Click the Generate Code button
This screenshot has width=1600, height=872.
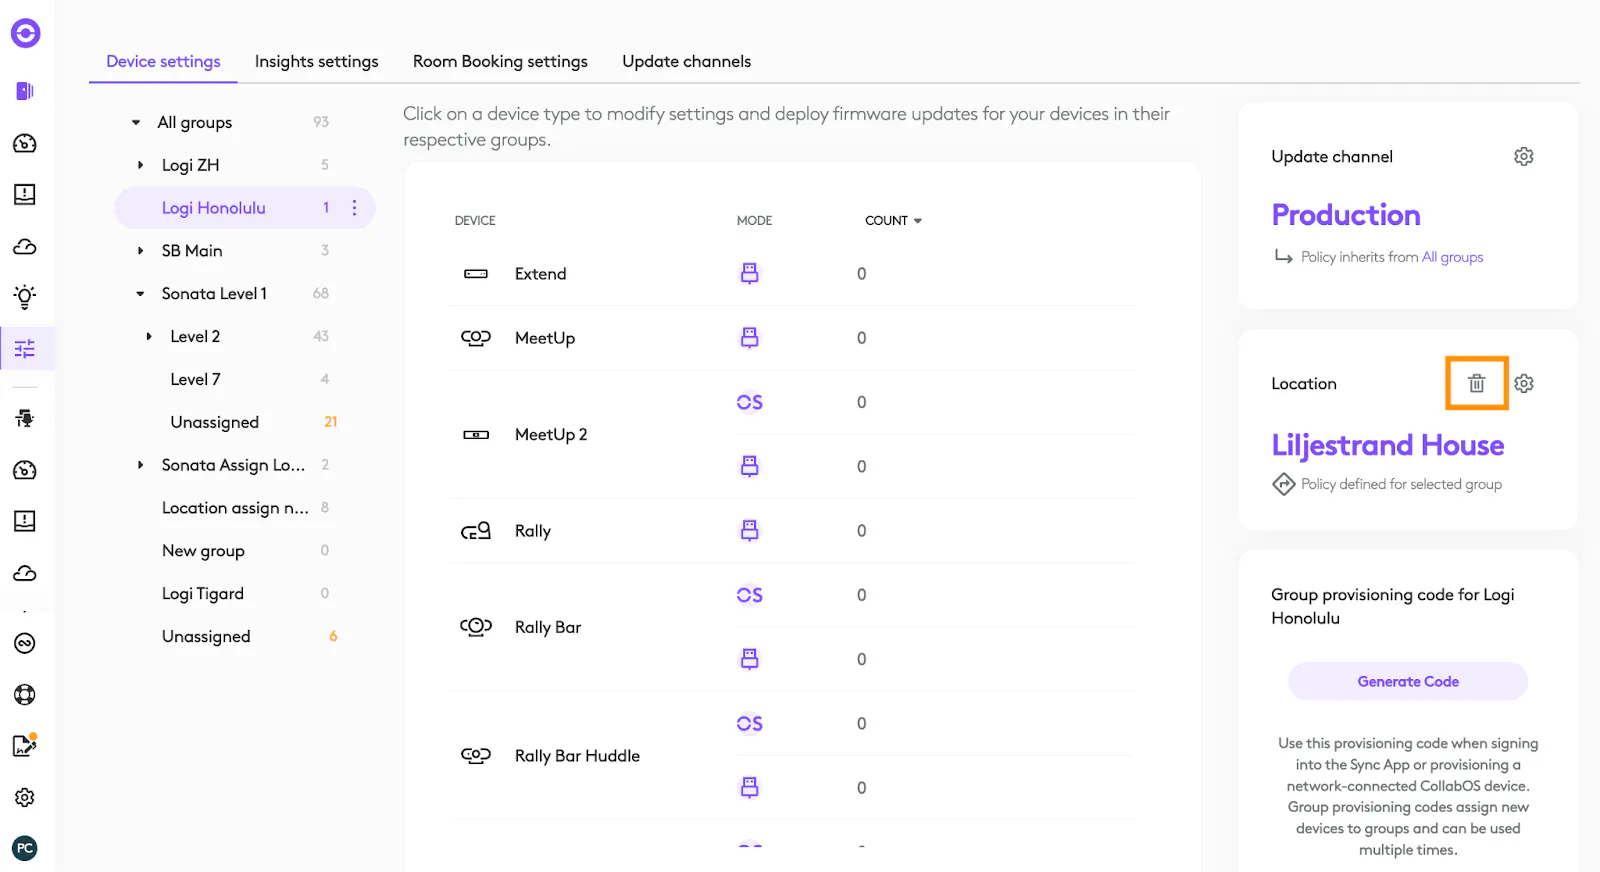coord(1407,682)
